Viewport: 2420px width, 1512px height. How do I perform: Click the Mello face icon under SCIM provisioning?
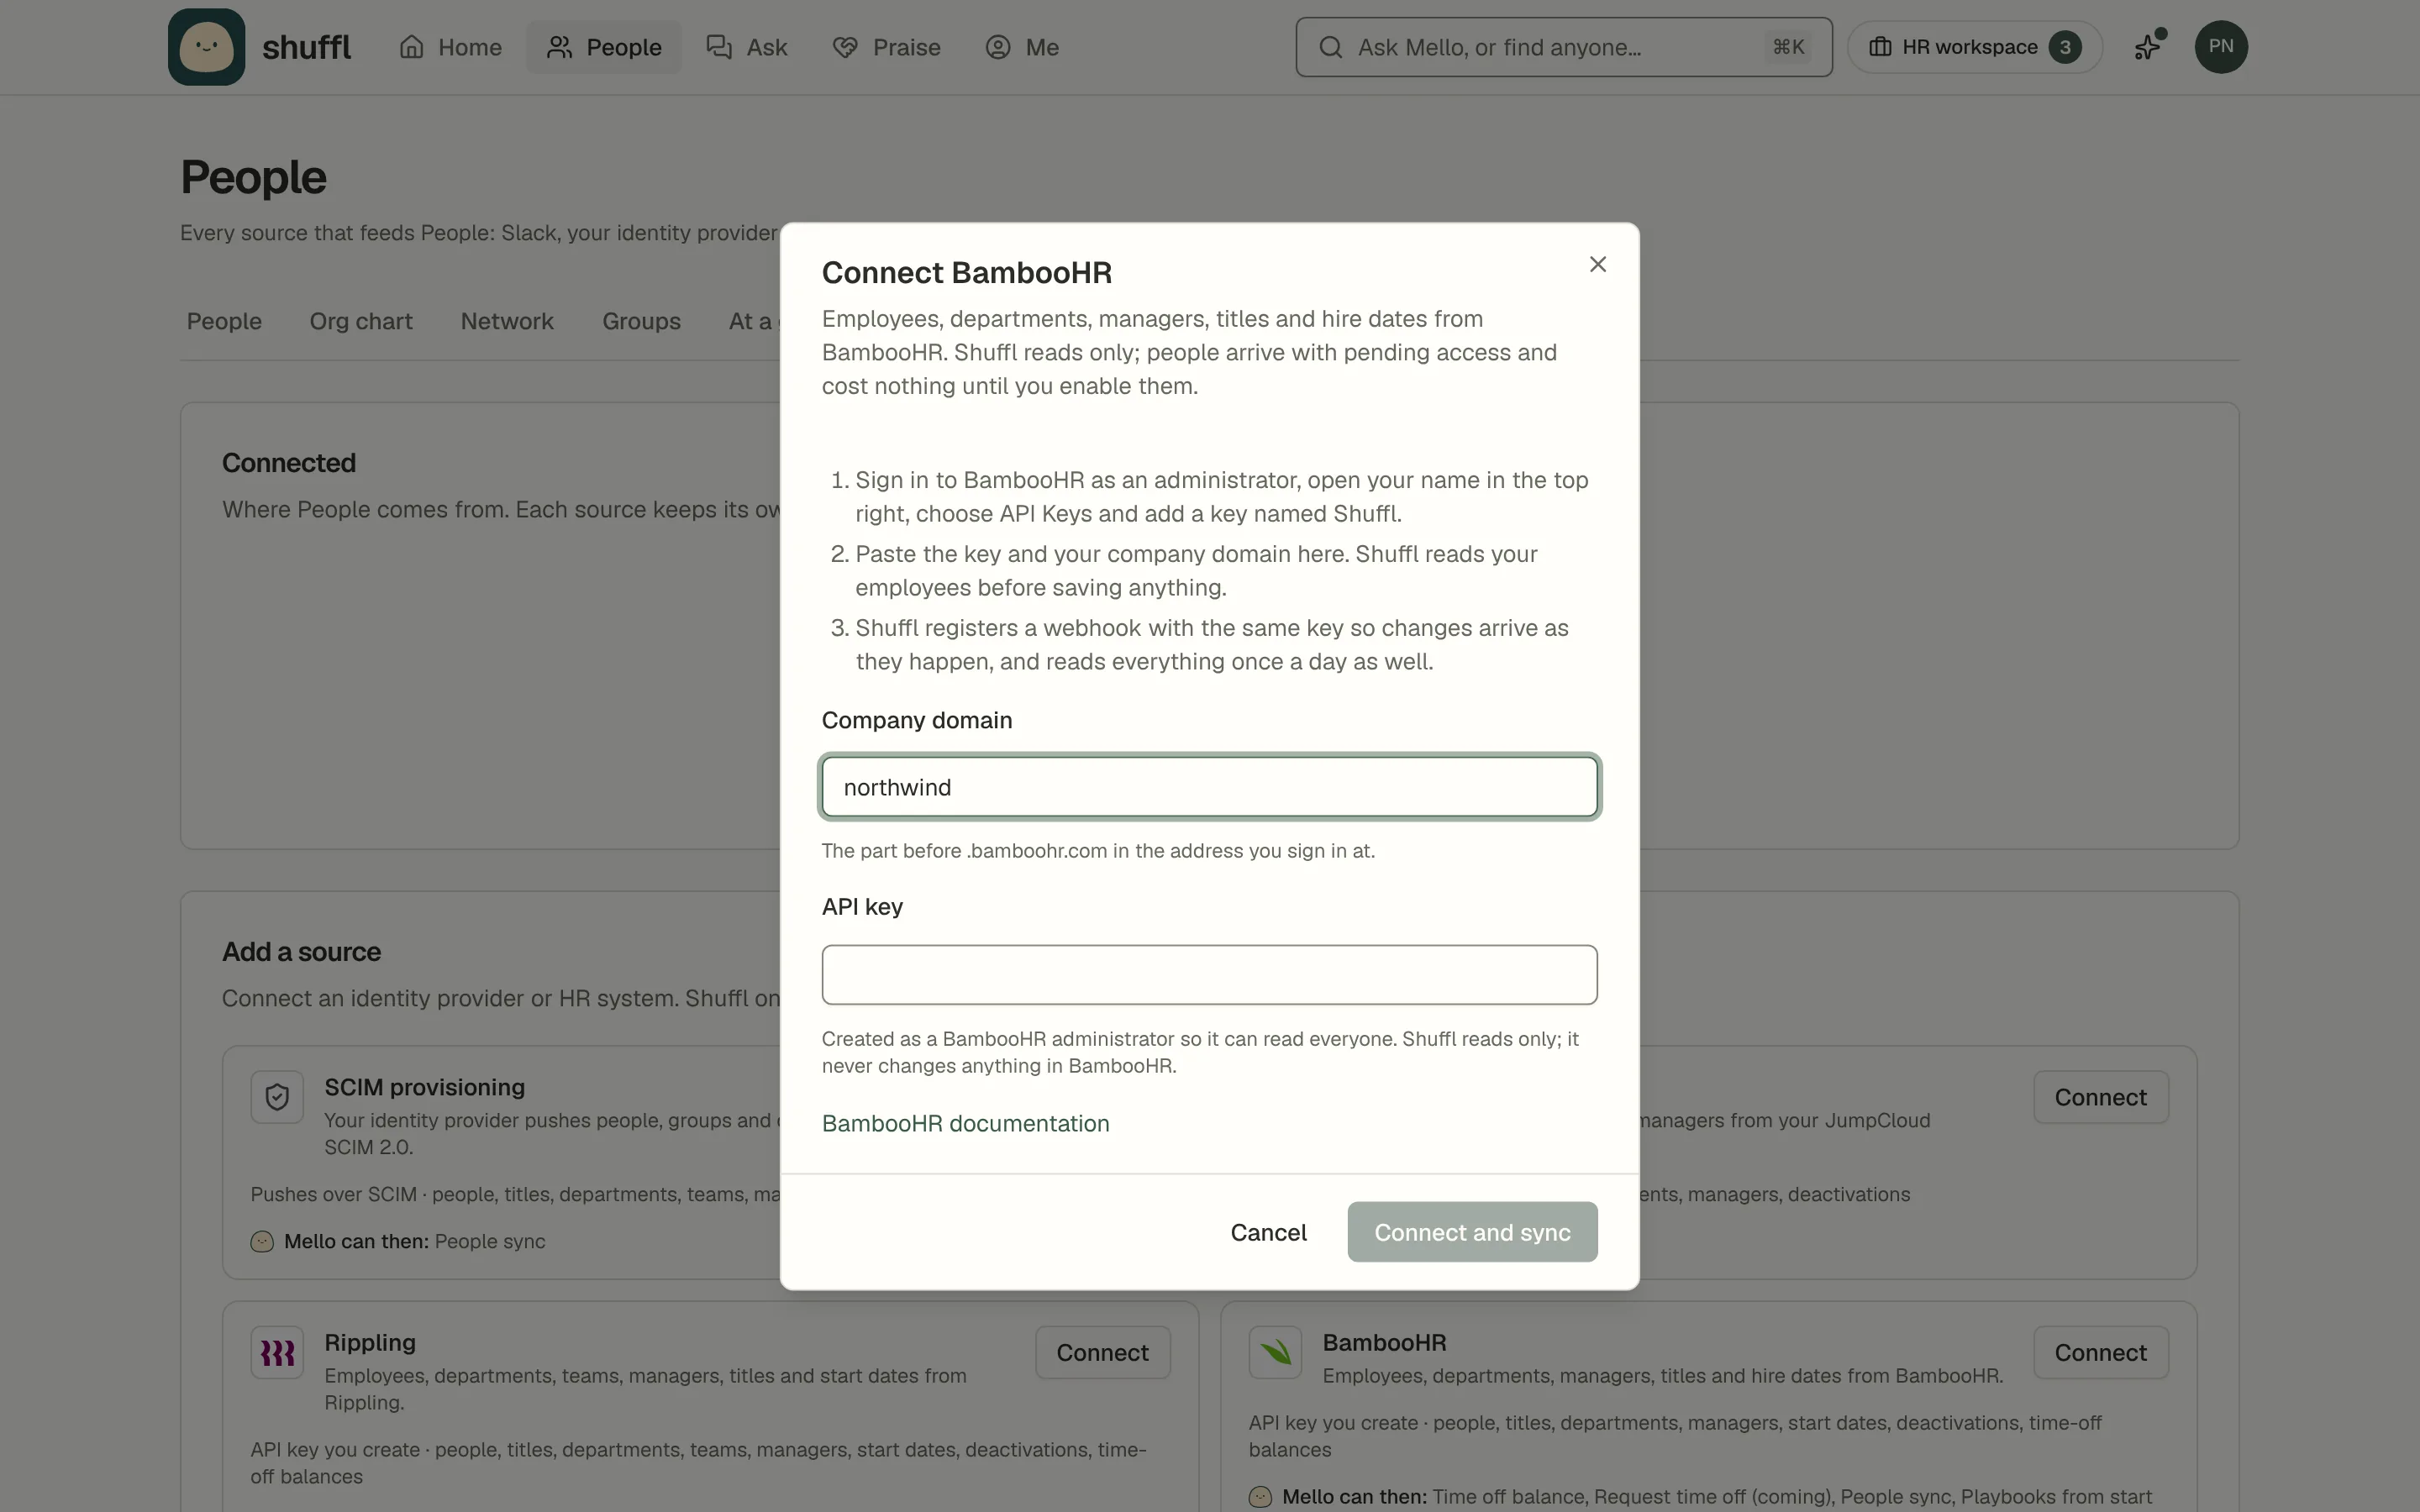coord(262,1241)
